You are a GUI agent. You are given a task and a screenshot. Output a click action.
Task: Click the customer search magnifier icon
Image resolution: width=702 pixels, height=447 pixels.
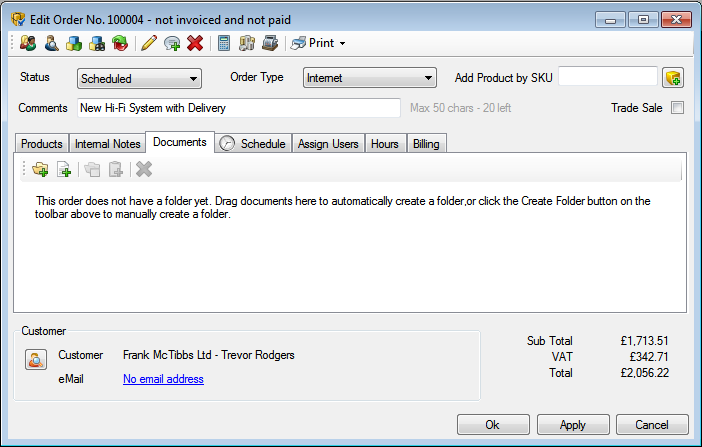click(50, 43)
